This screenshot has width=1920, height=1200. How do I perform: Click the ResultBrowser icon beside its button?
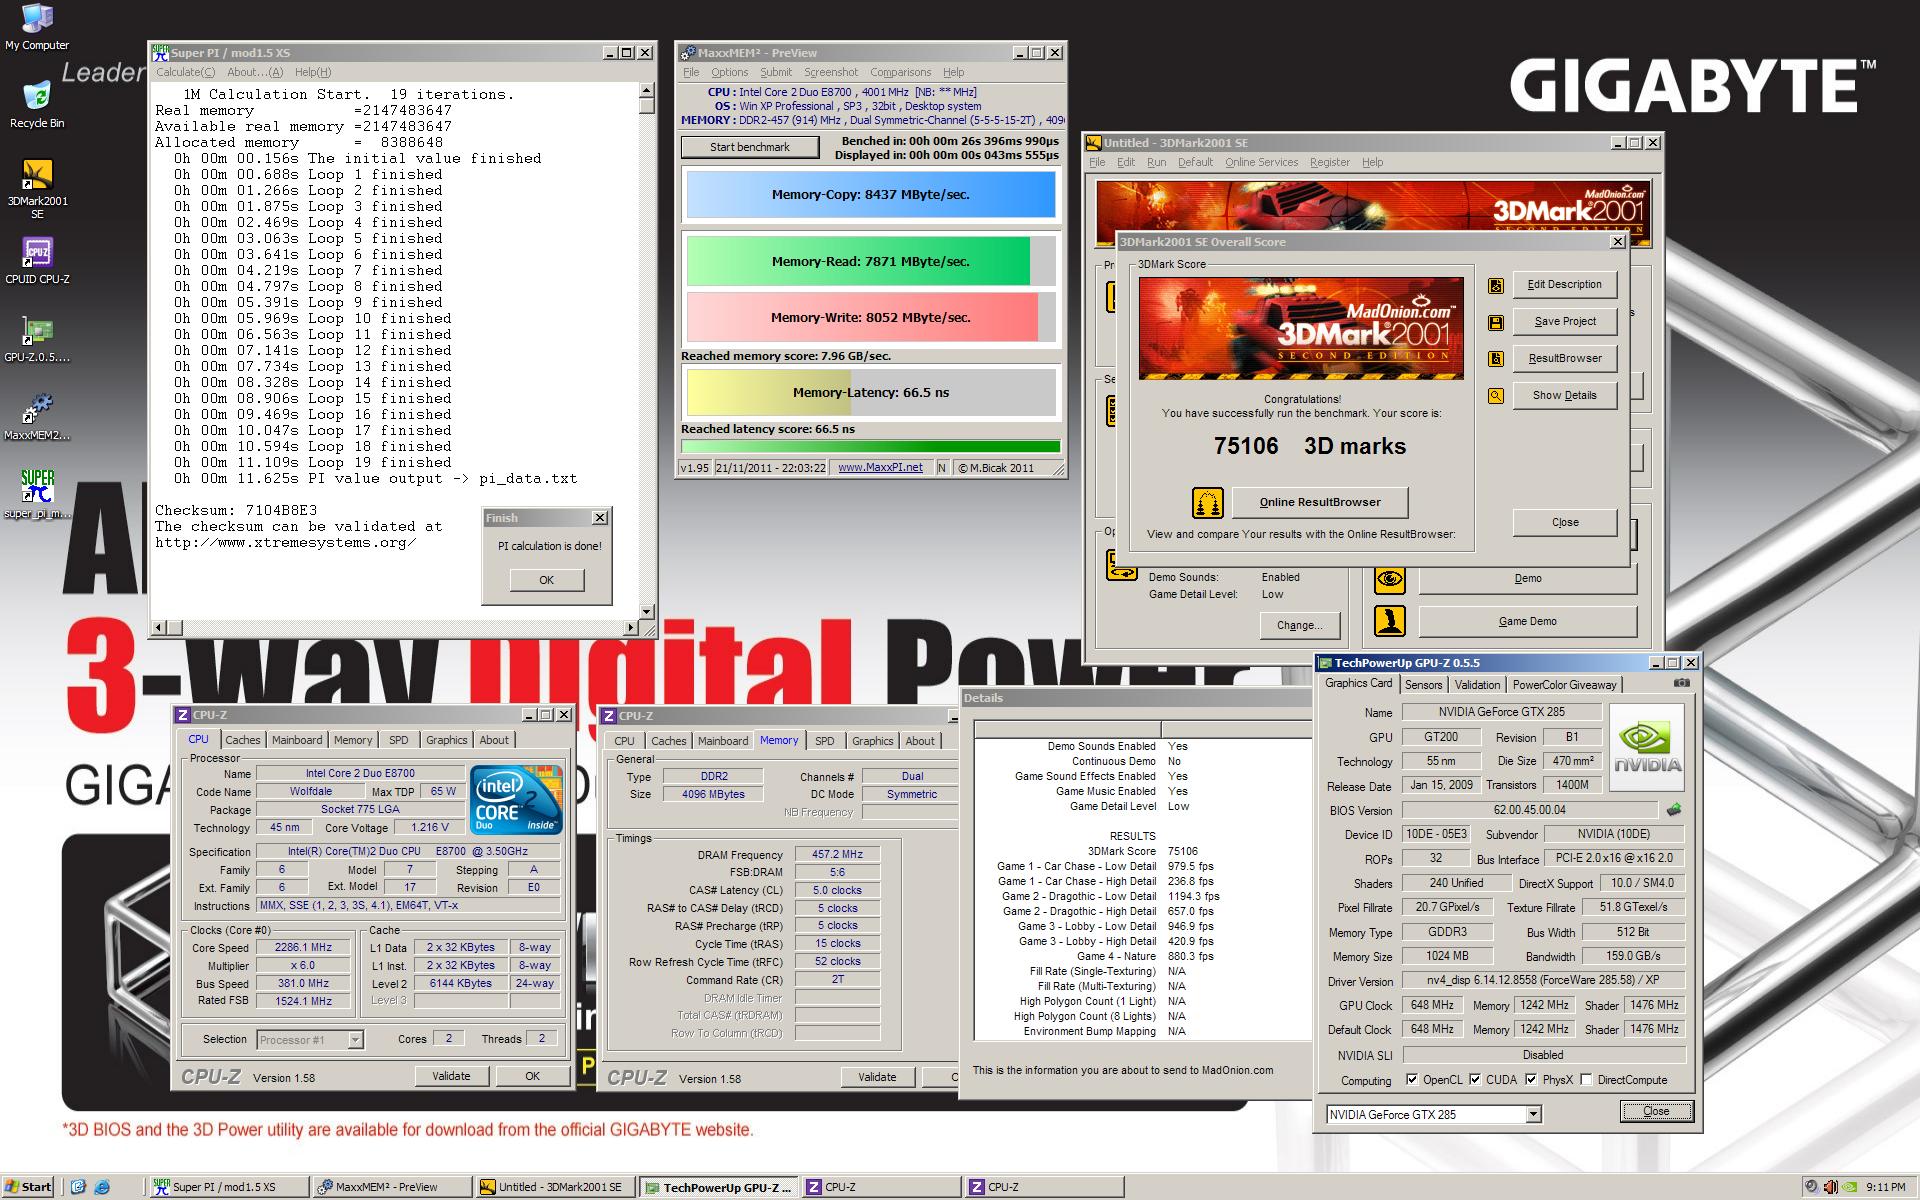click(x=1496, y=359)
